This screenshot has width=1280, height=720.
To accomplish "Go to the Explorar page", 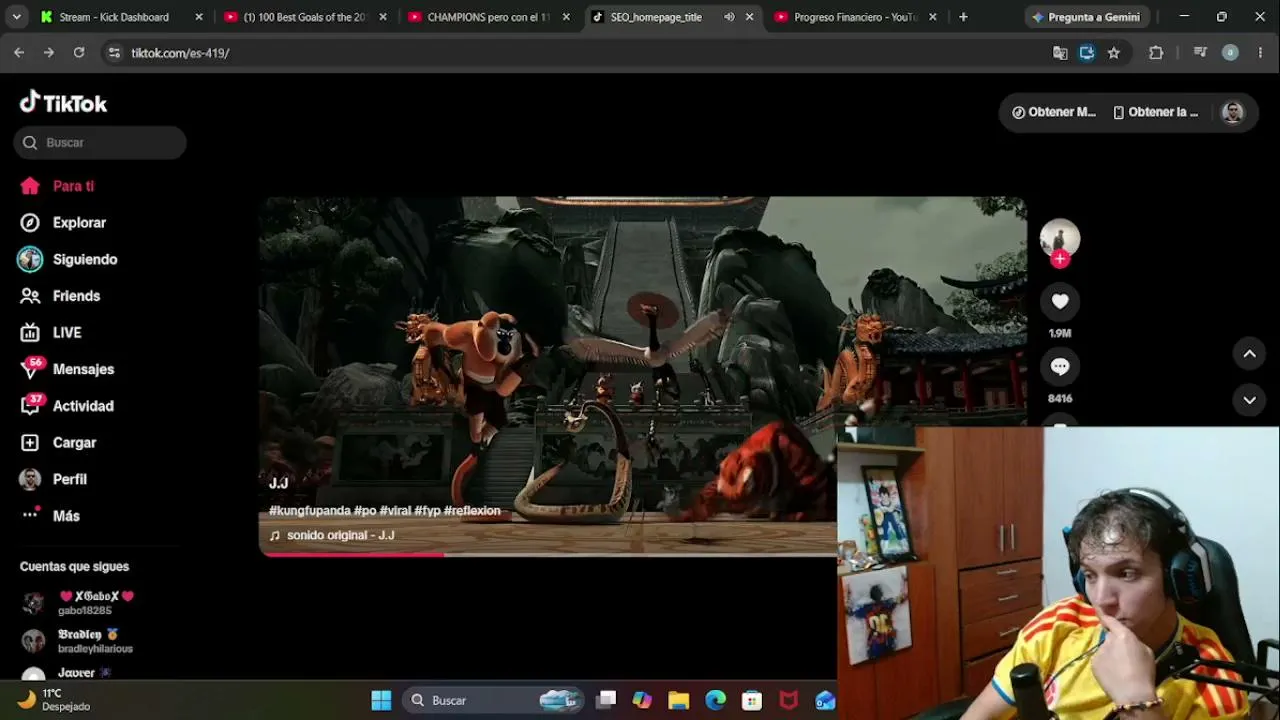I will (x=63, y=223).
